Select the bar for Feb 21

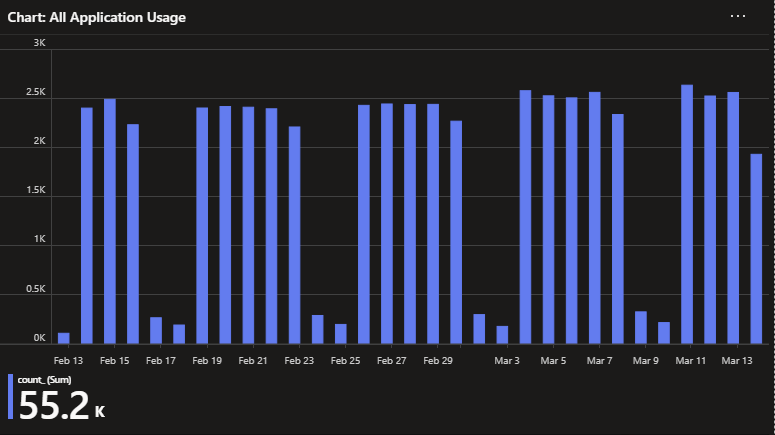point(248,225)
